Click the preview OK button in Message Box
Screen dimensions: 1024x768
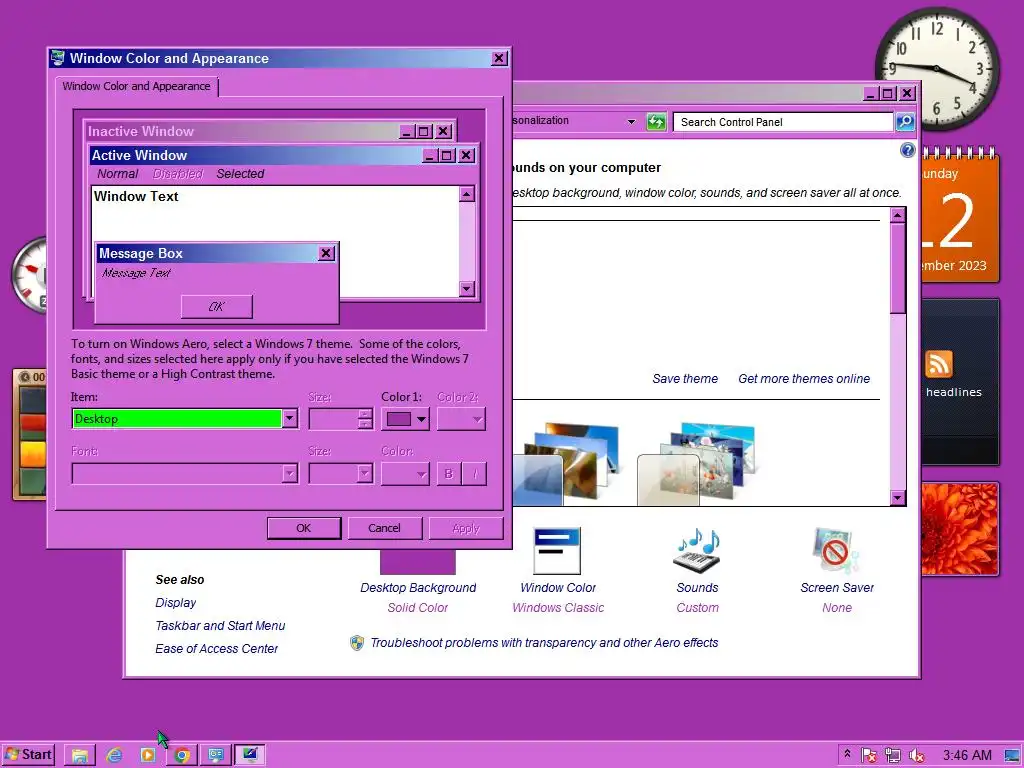216,306
